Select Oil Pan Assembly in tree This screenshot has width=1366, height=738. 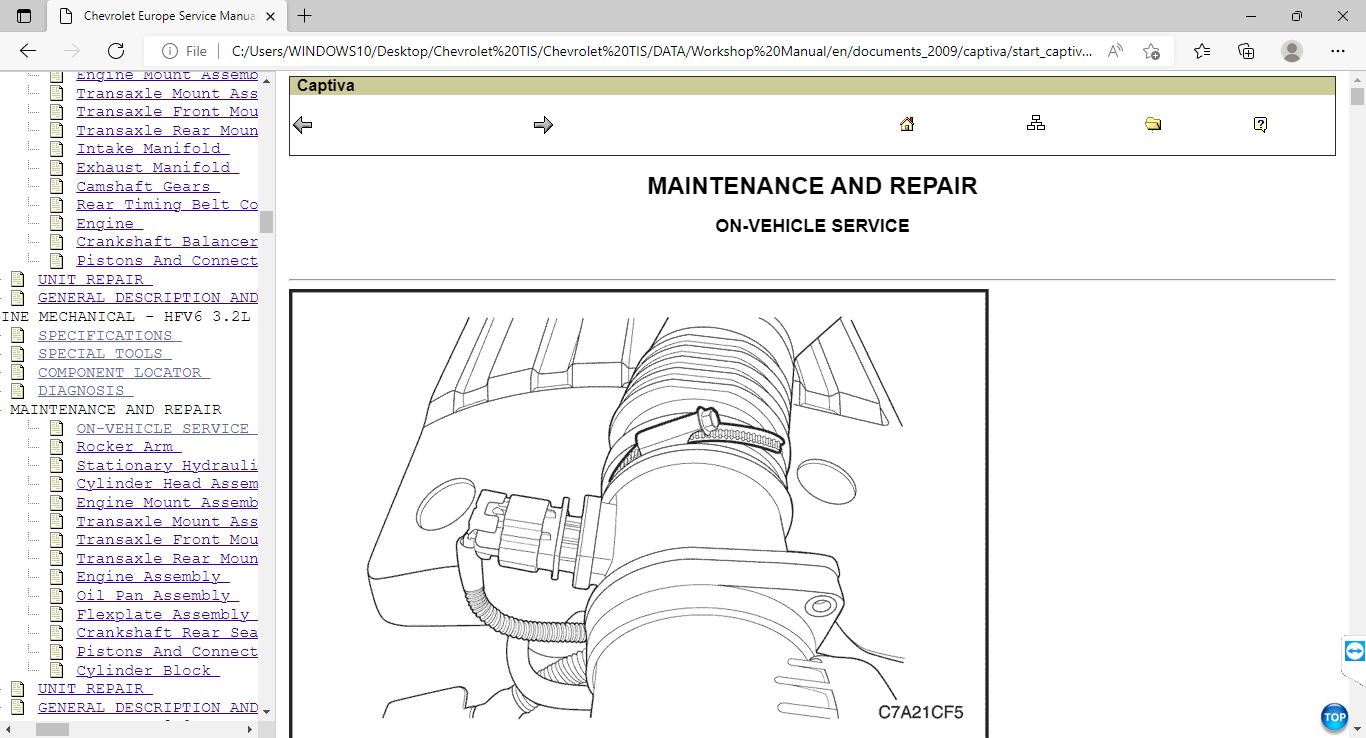153,596
